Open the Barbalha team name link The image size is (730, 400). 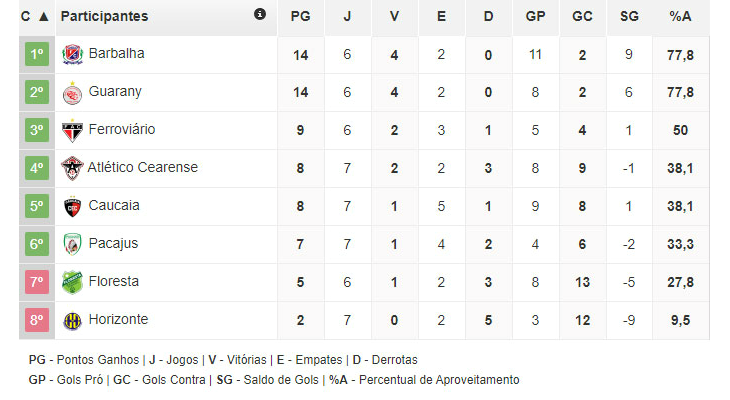[116, 53]
